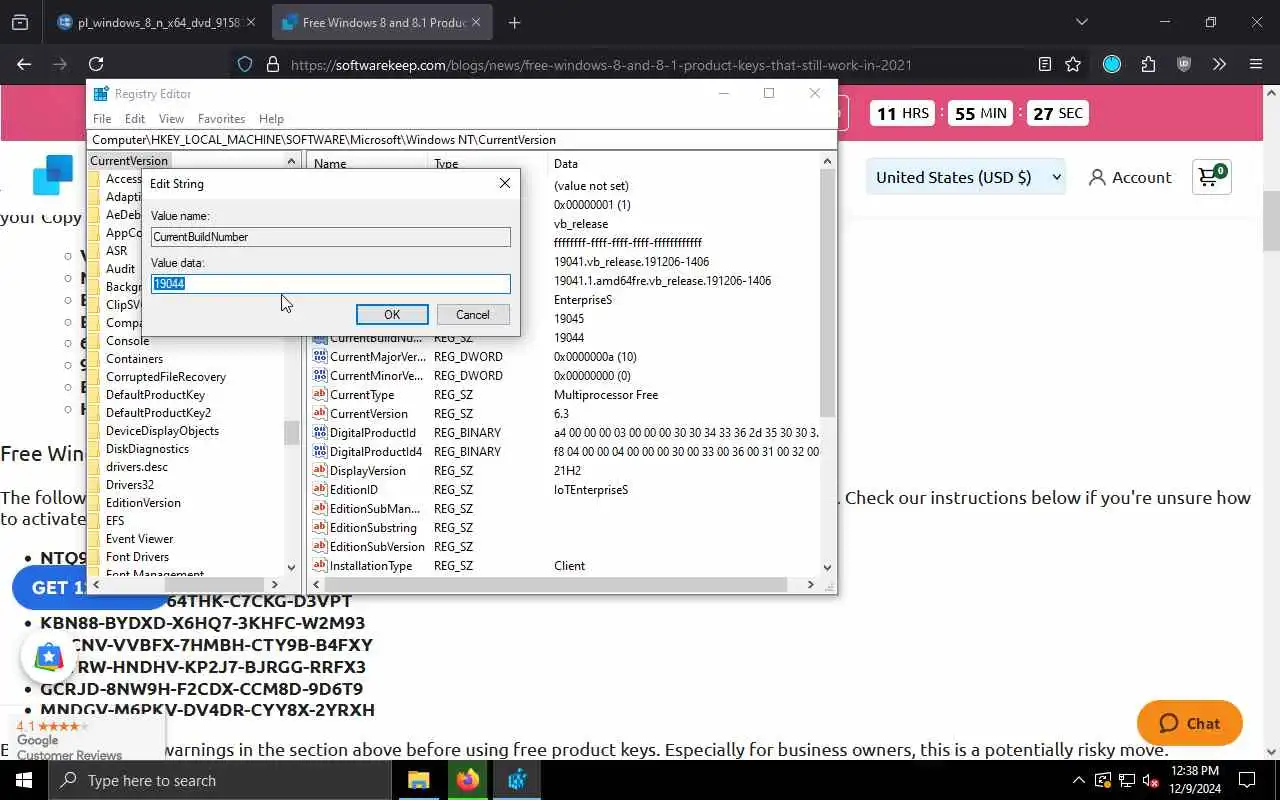Click the InstallationType value icon
Image resolution: width=1280 pixels, height=800 pixels.
(x=320, y=566)
